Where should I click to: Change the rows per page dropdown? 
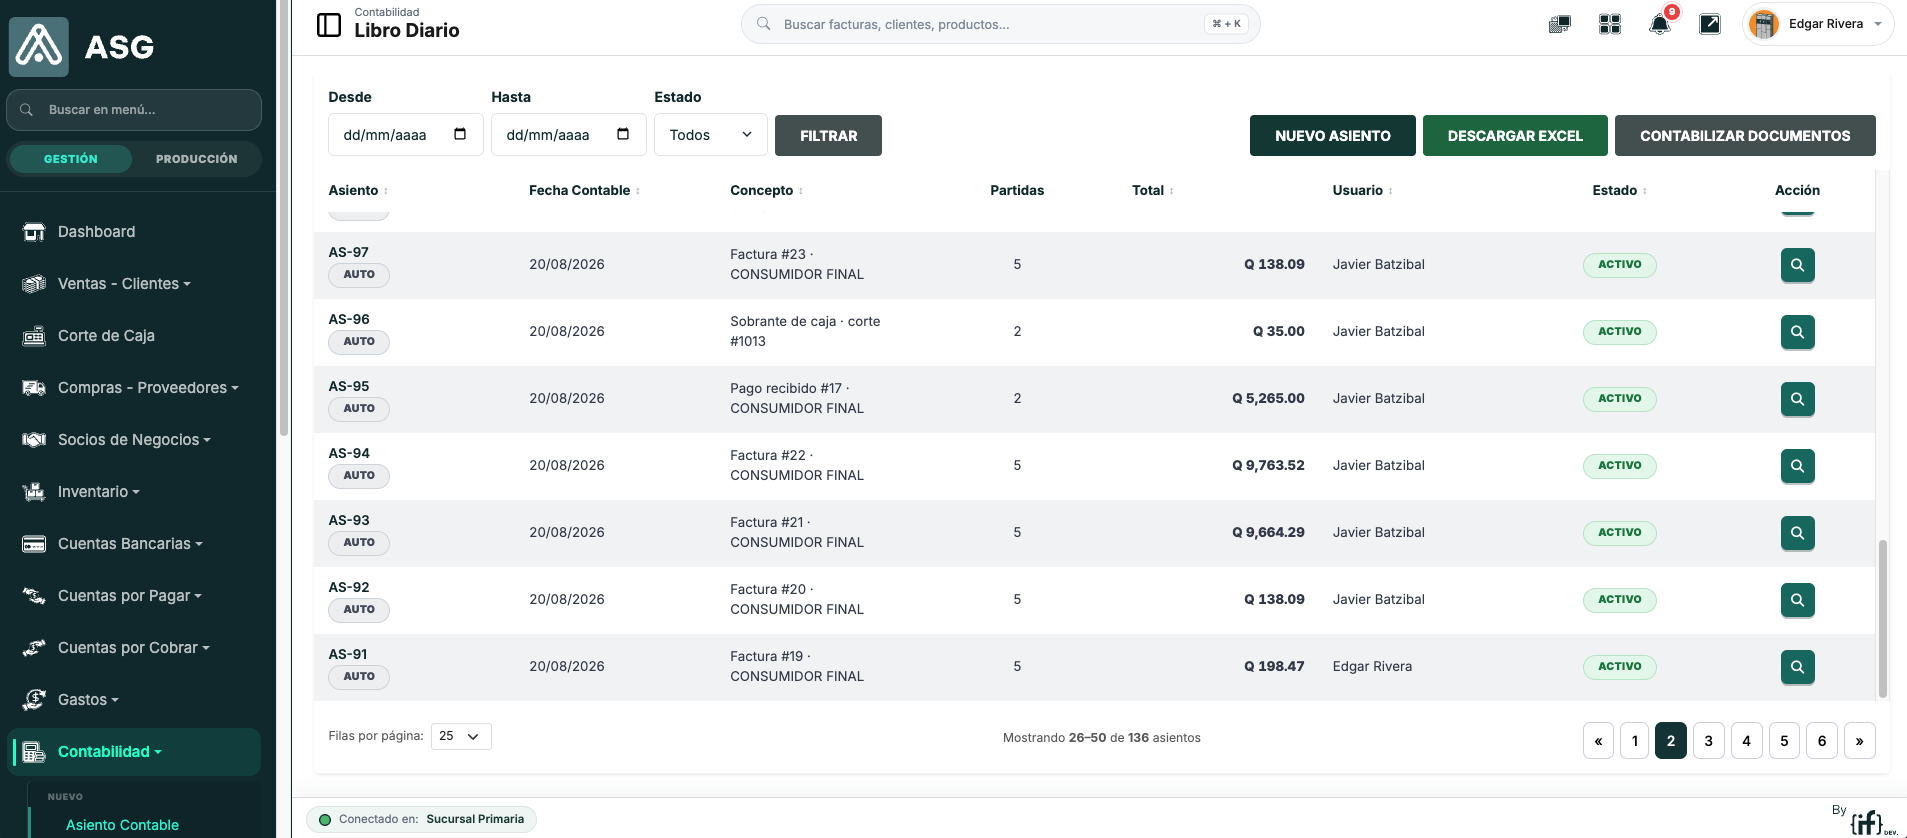(x=461, y=736)
